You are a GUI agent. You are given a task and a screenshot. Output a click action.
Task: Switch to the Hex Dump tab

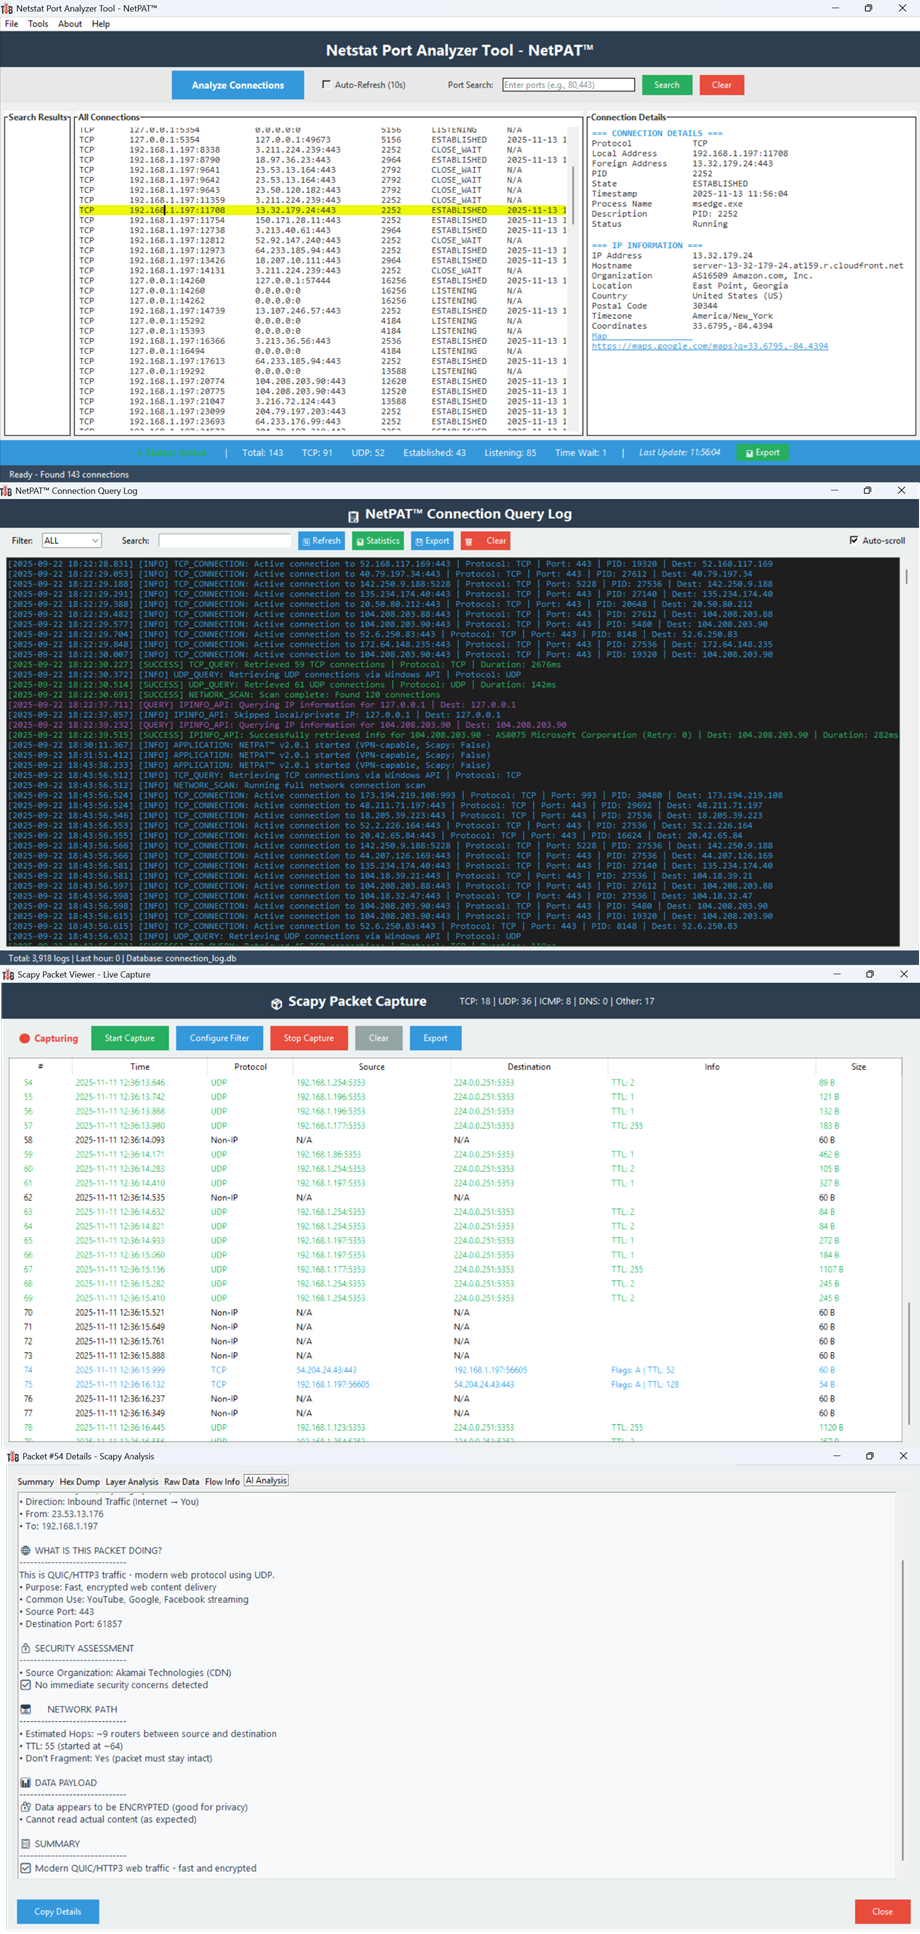click(x=79, y=1481)
